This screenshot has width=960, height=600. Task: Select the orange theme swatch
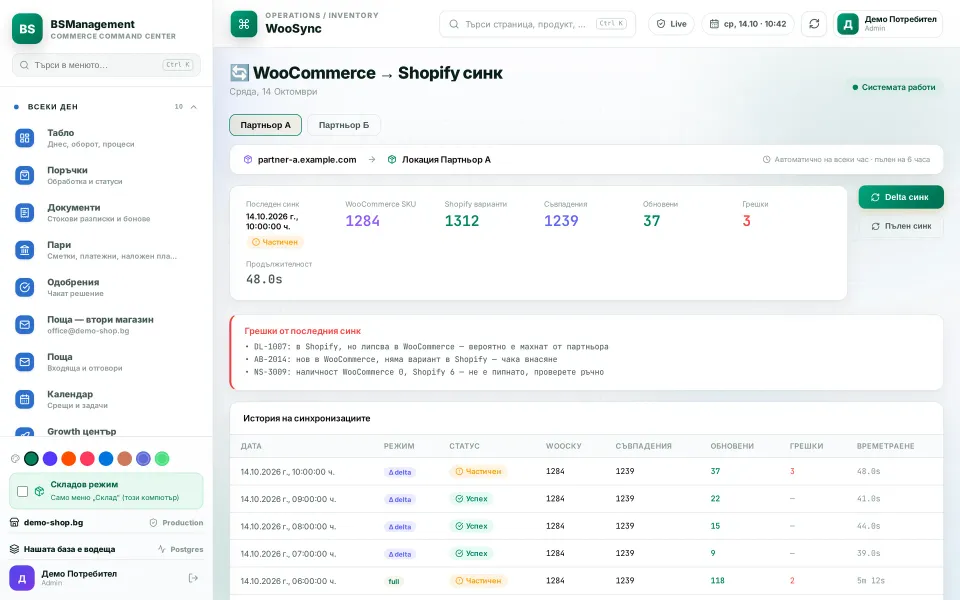pyautogui.click(x=69, y=459)
